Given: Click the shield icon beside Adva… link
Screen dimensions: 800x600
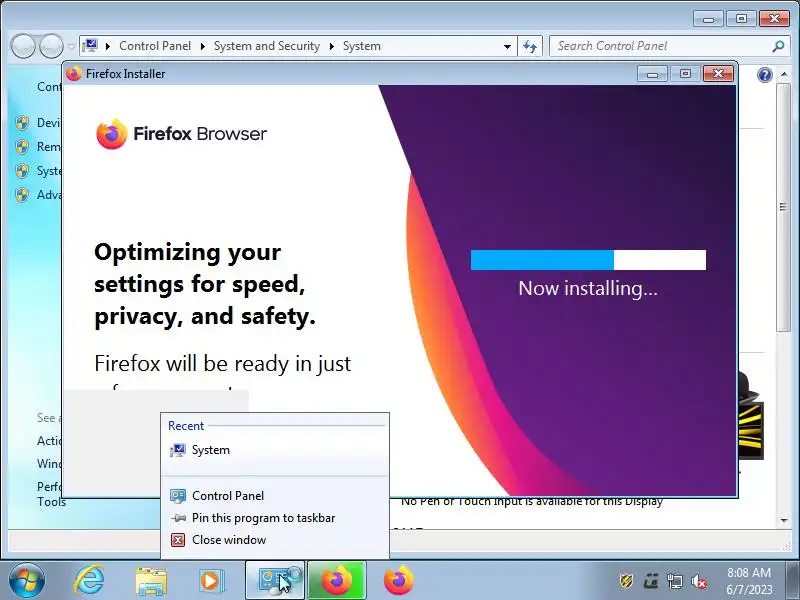Looking at the screenshot, I should [22, 195].
